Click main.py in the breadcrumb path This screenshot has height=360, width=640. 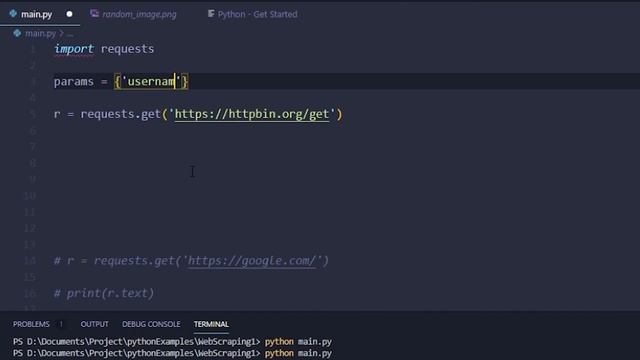tap(40, 33)
